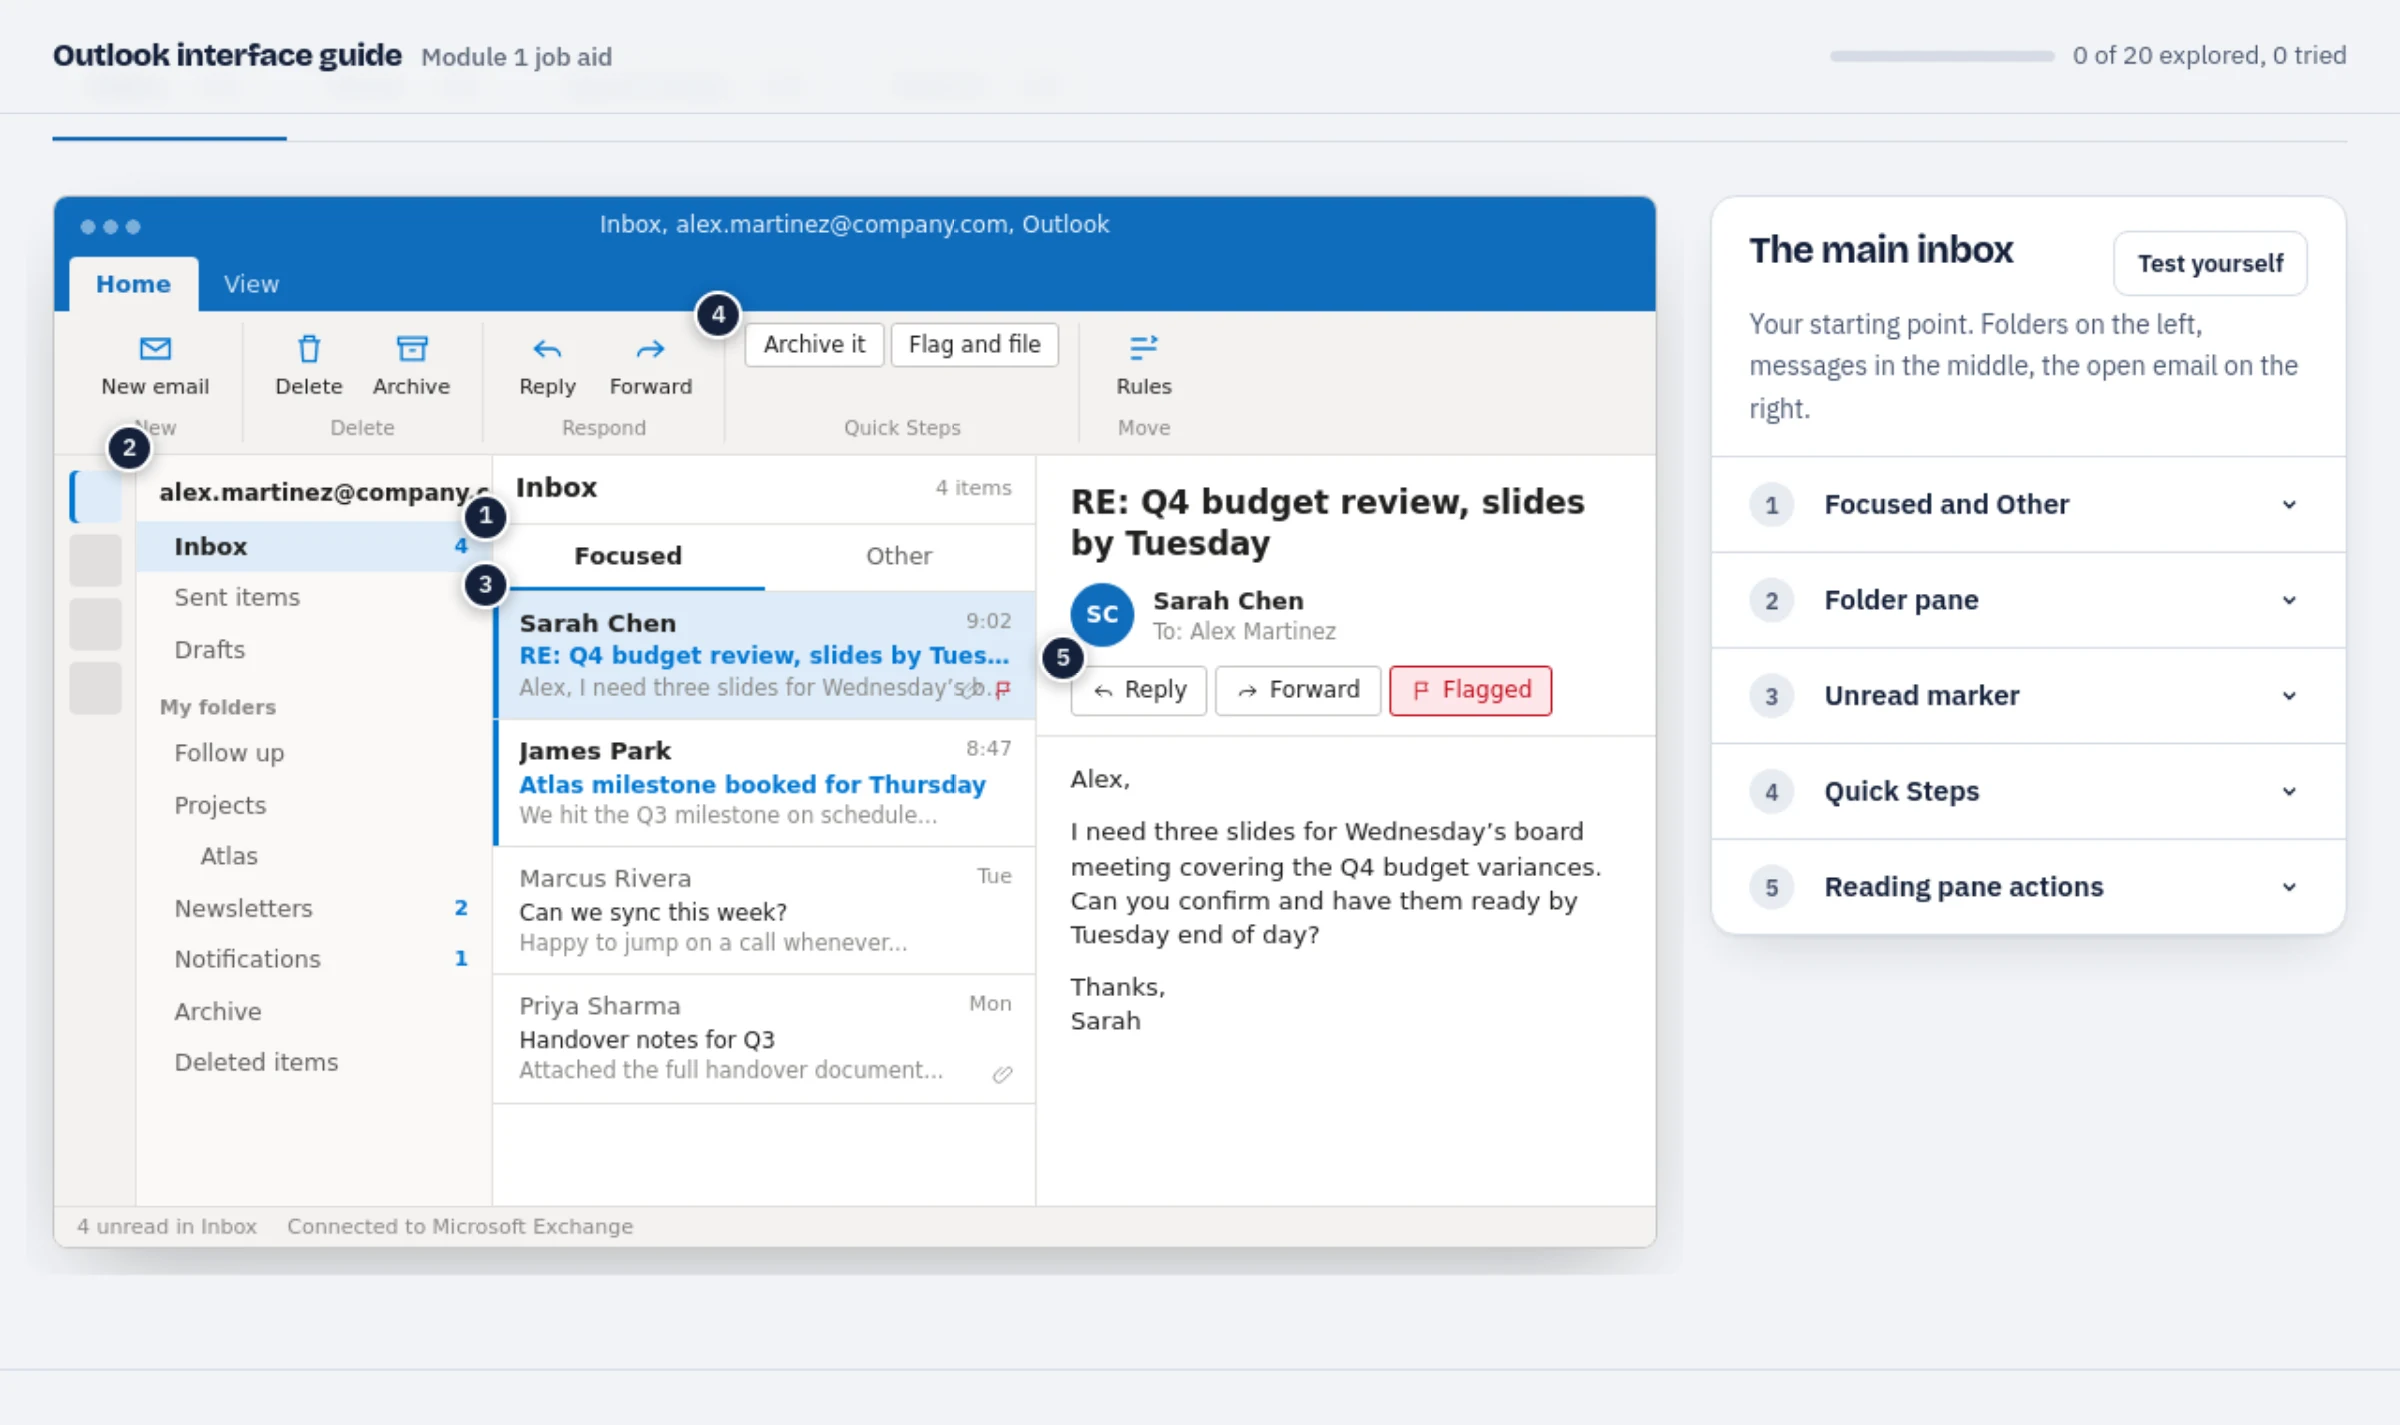Open James Park's Atlas milestone message
The width and height of the screenshot is (2400, 1425).
pyautogui.click(x=765, y=783)
